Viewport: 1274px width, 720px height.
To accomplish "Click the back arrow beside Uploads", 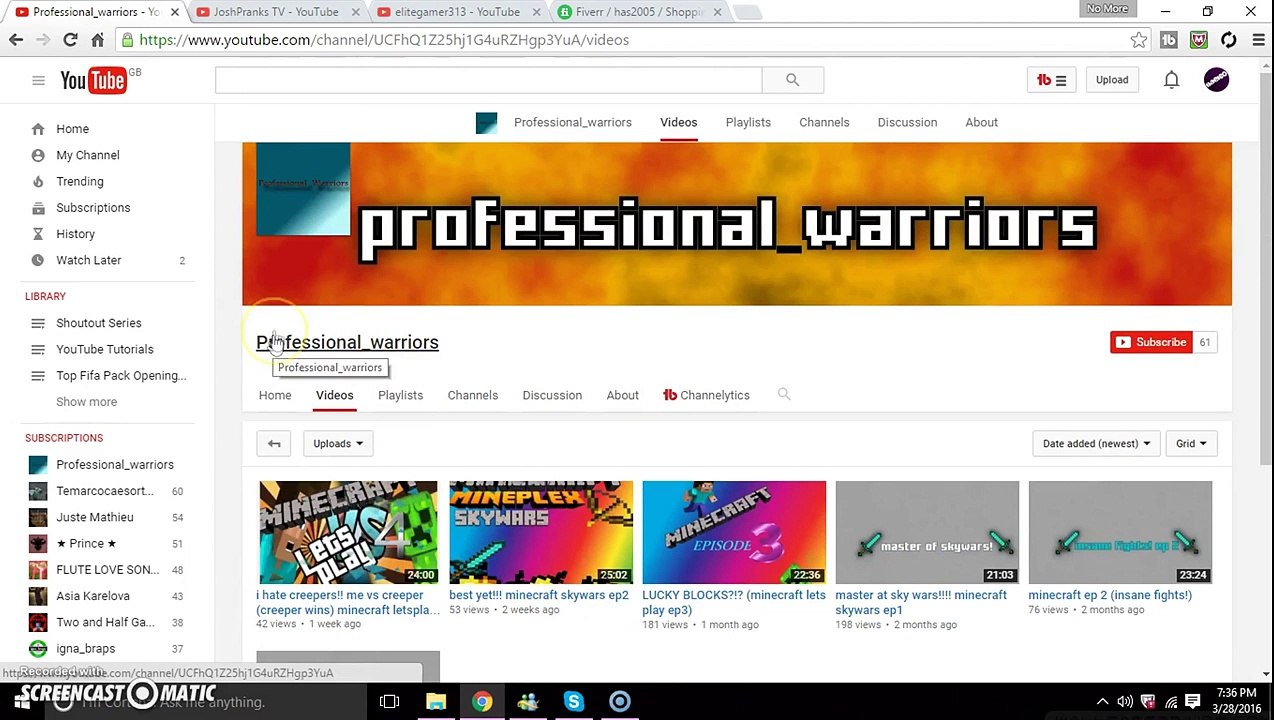I will click(274, 443).
